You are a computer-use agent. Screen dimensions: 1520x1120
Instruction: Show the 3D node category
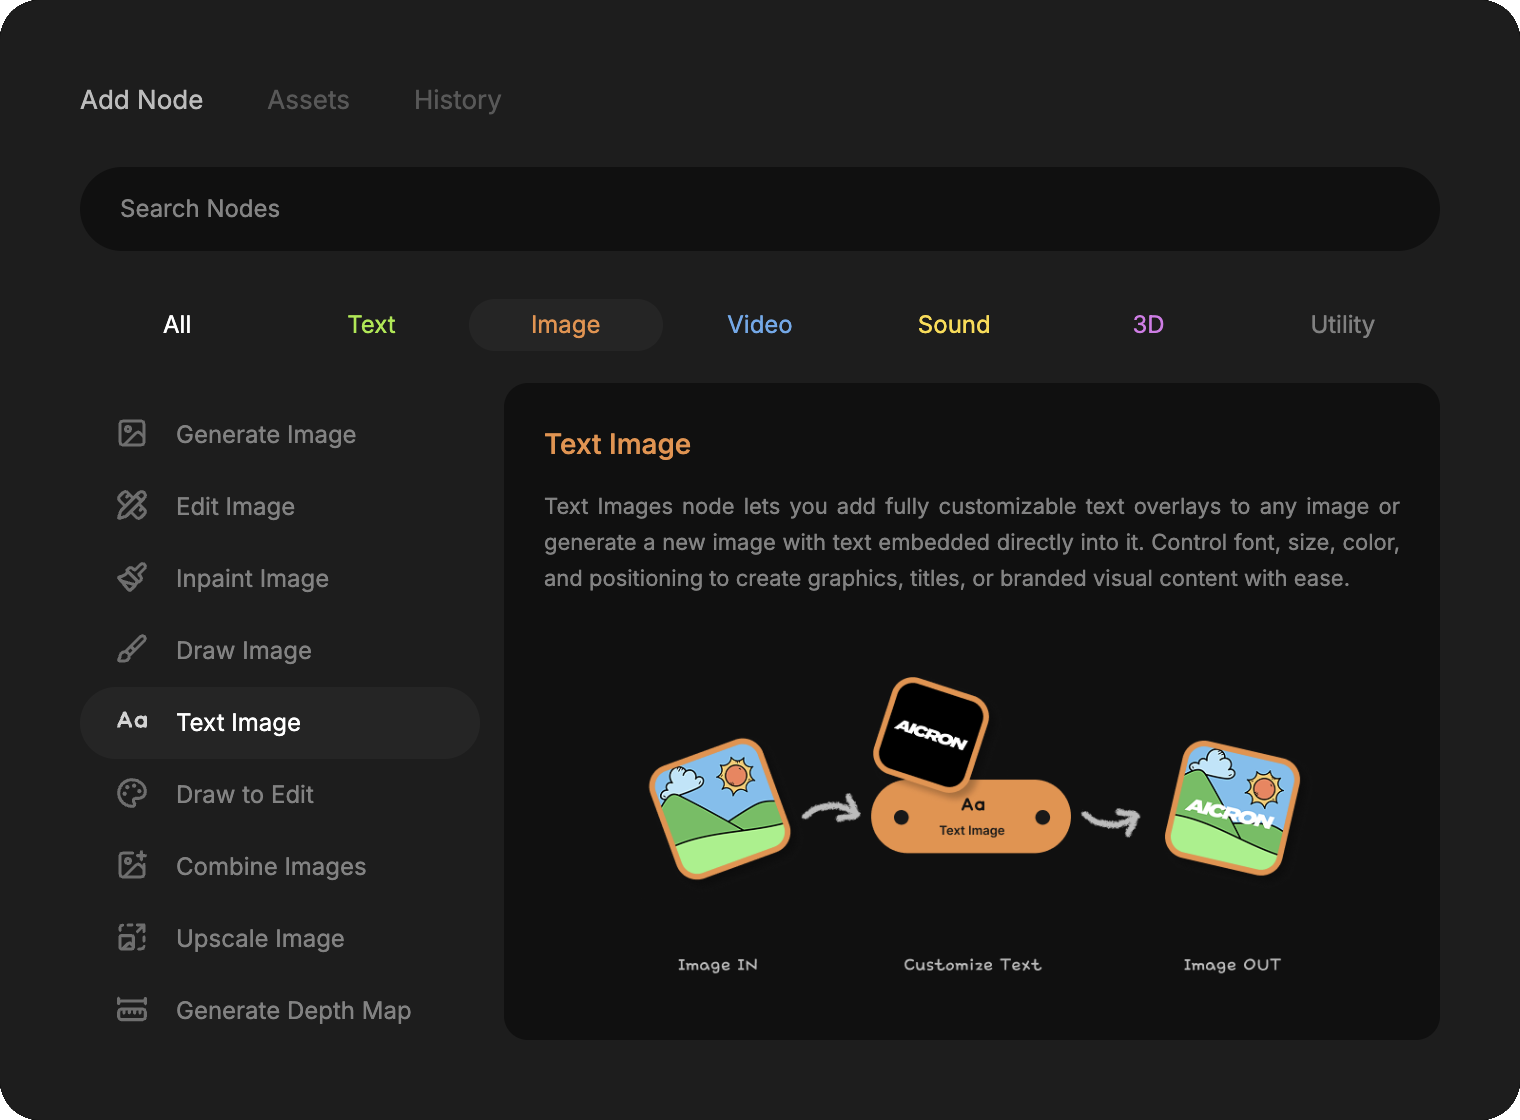(1147, 325)
